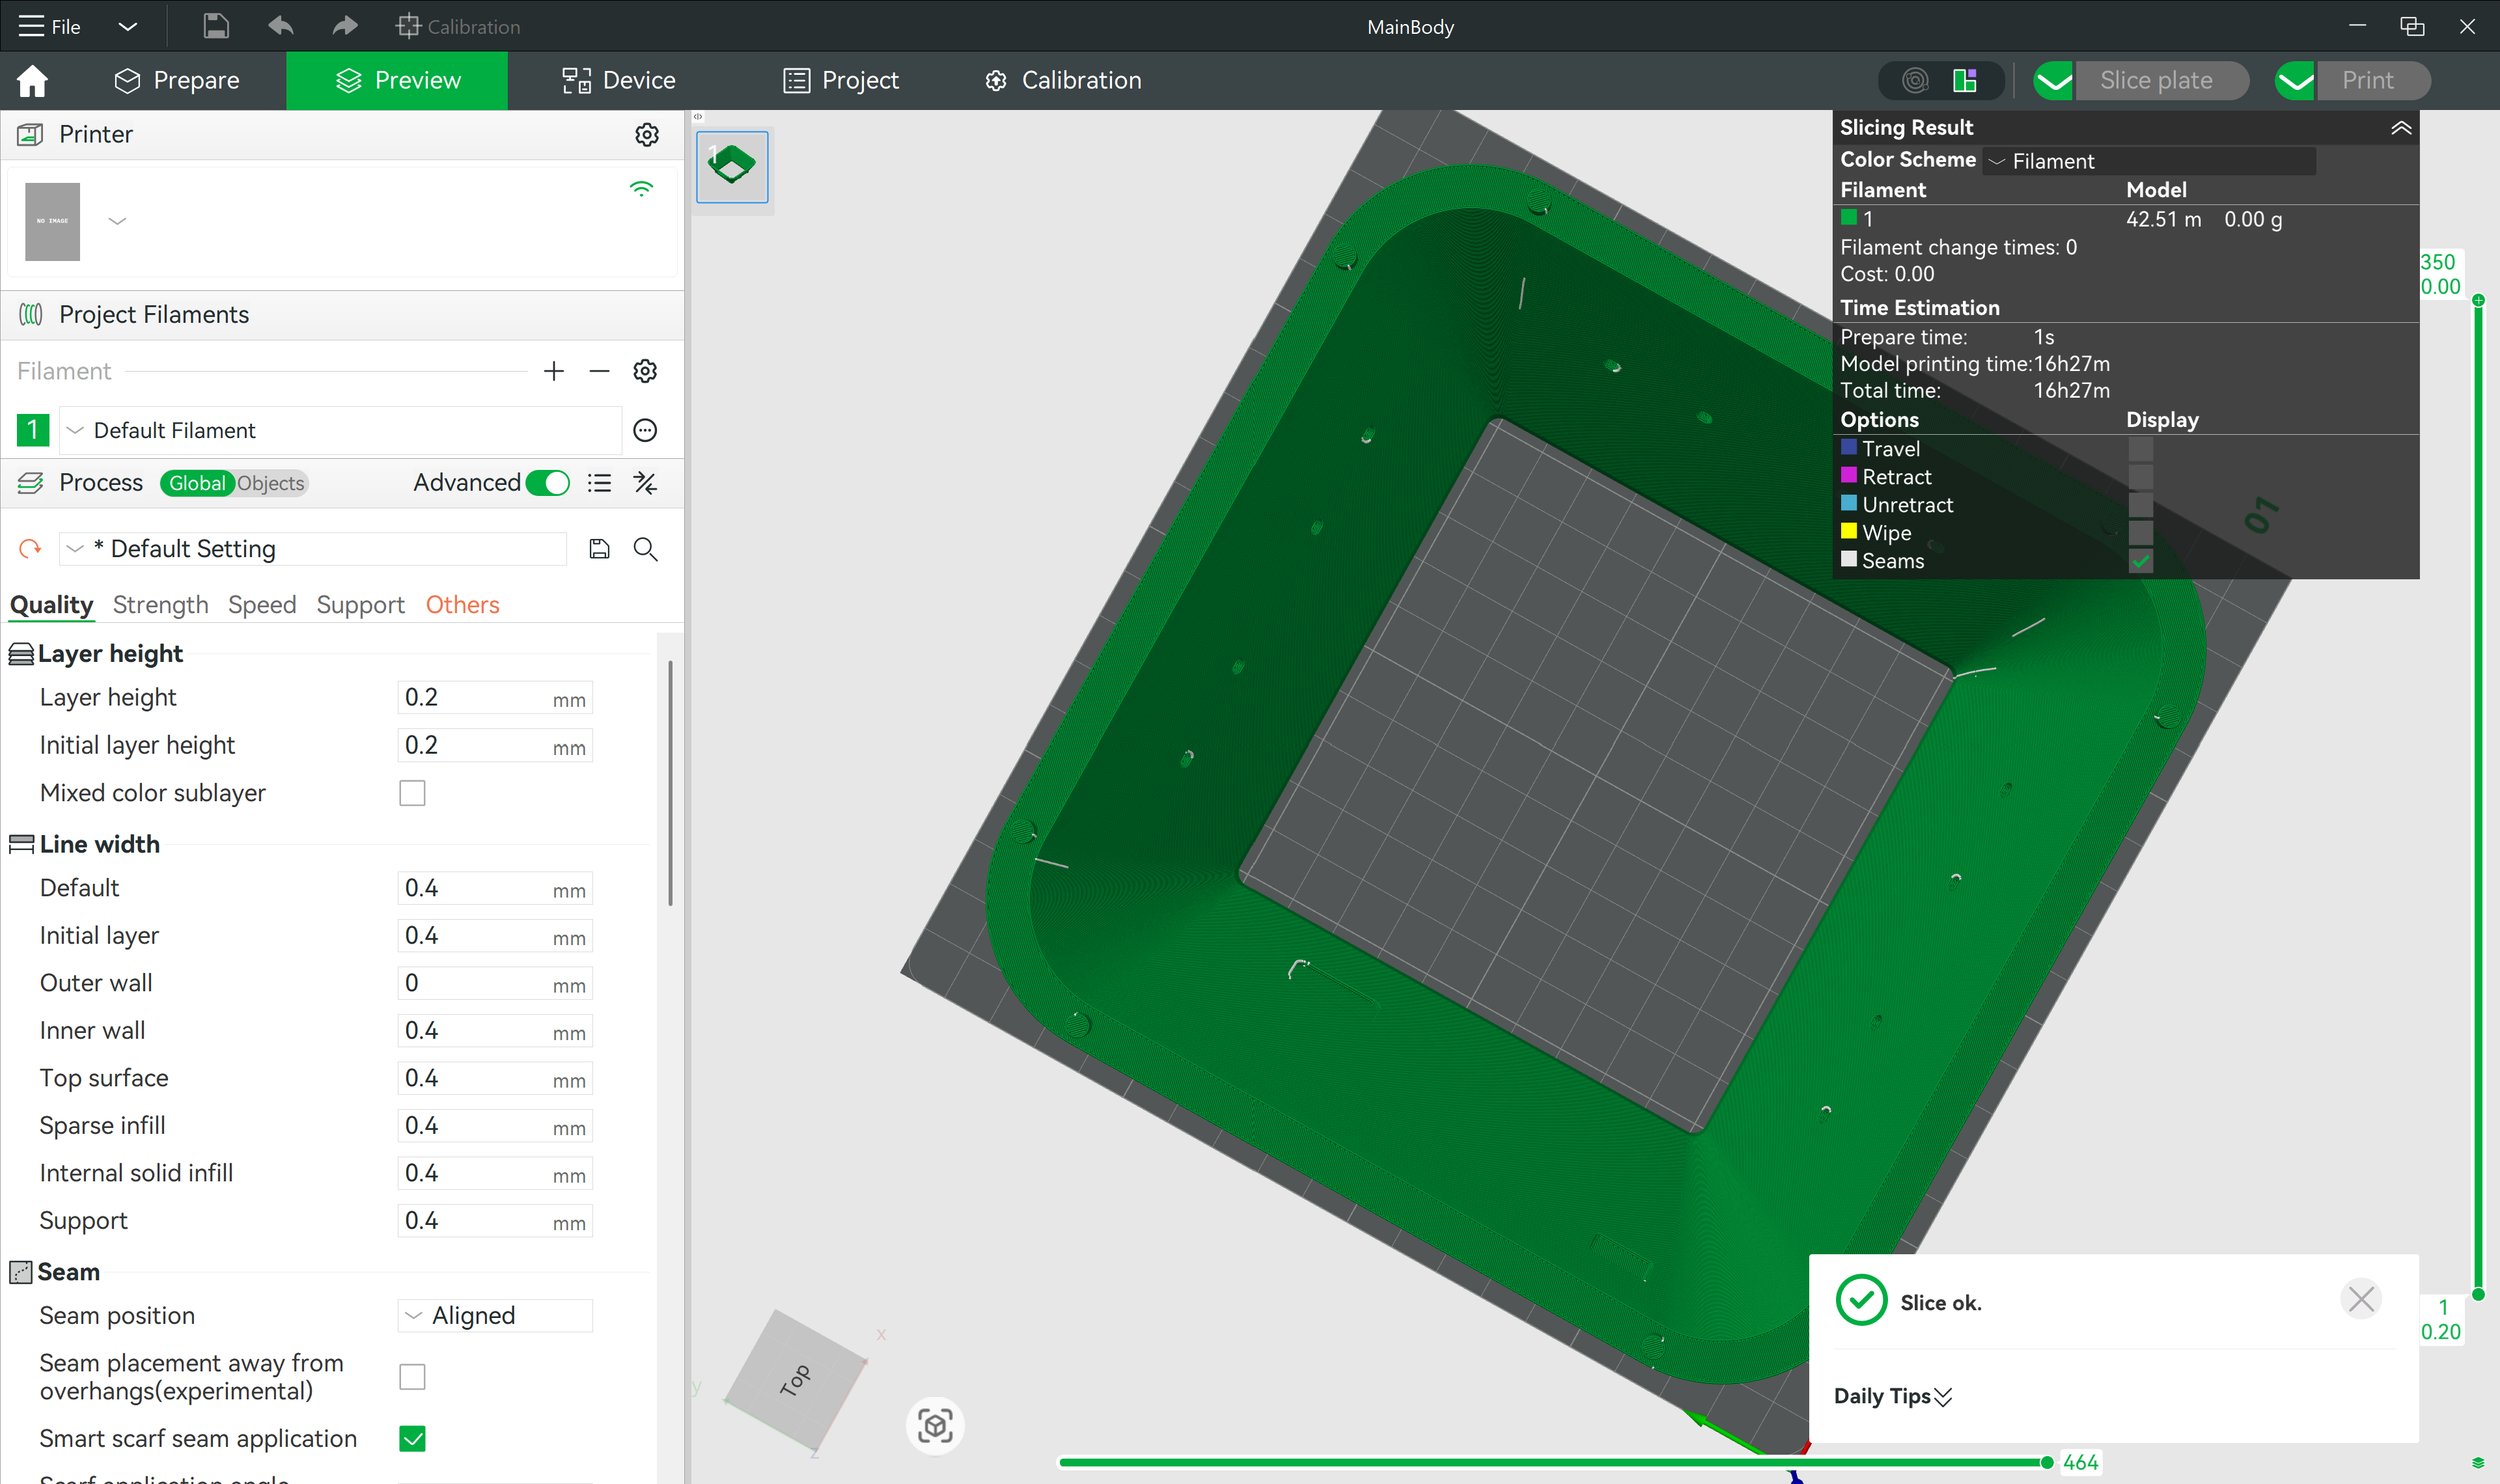
Task: Open filament settings gear icon
Action: pos(645,371)
